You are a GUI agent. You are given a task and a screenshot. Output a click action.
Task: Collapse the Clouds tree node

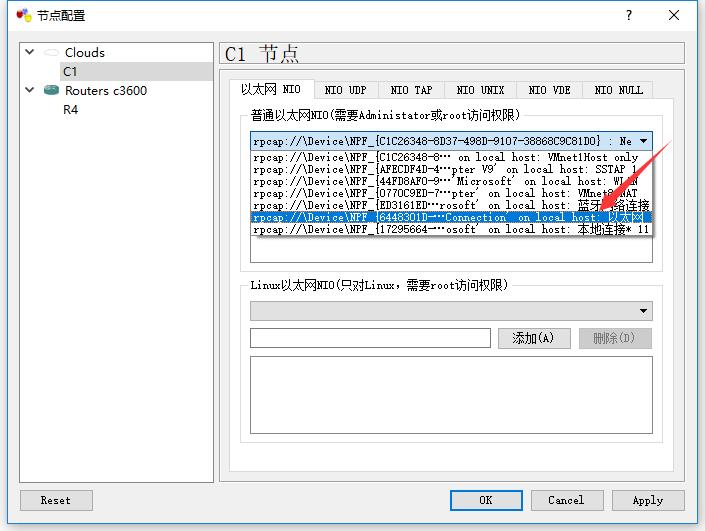coord(30,52)
